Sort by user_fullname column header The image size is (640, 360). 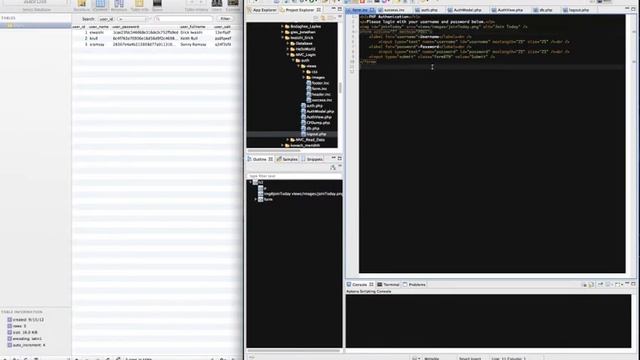click(x=196, y=27)
